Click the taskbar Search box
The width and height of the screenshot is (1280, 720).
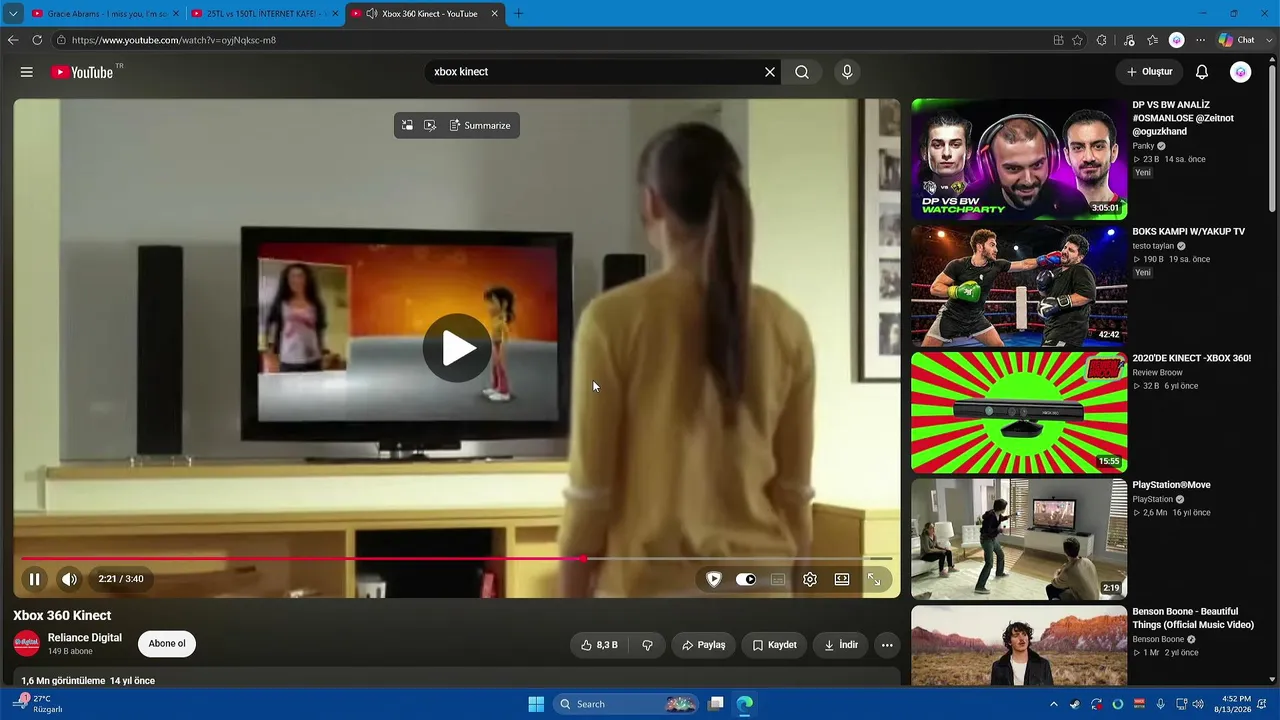pyautogui.click(x=626, y=704)
